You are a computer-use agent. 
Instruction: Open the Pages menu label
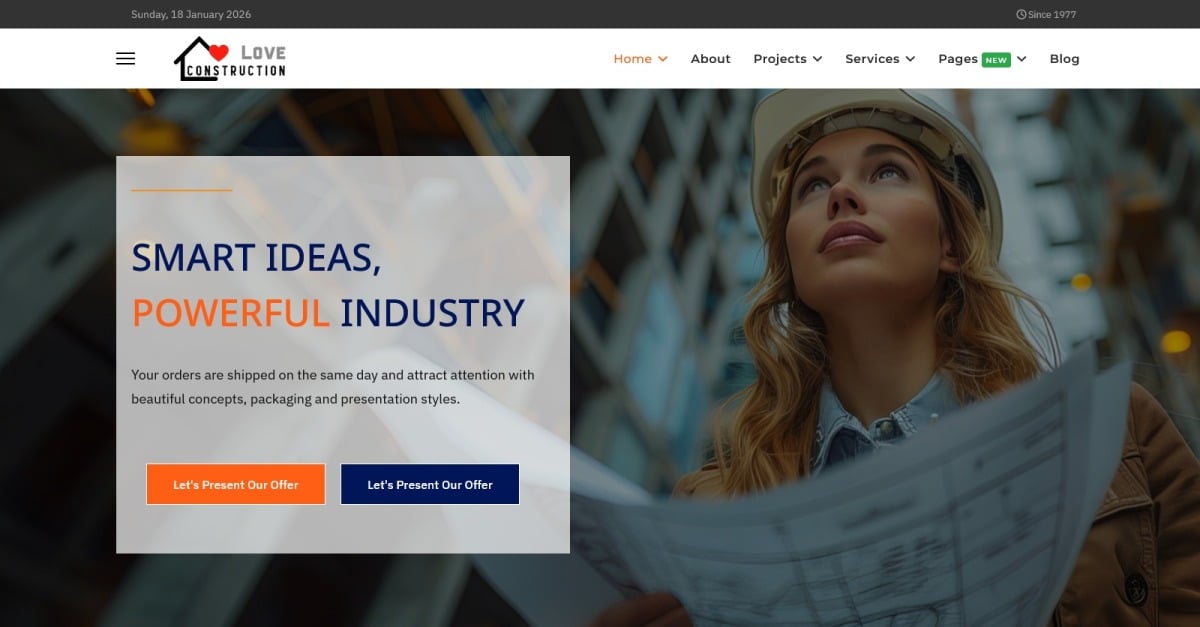tap(957, 59)
